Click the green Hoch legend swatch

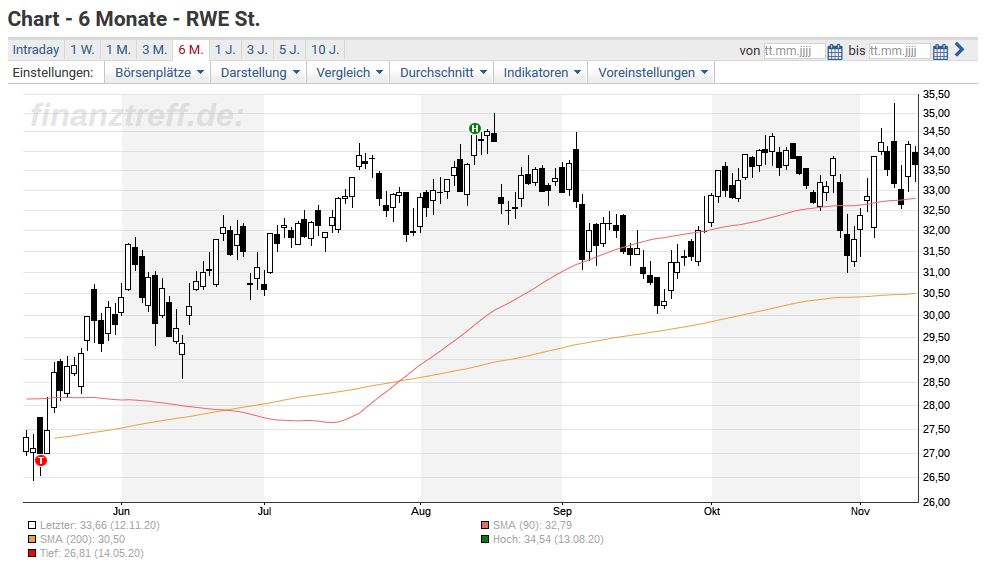[x=484, y=539]
